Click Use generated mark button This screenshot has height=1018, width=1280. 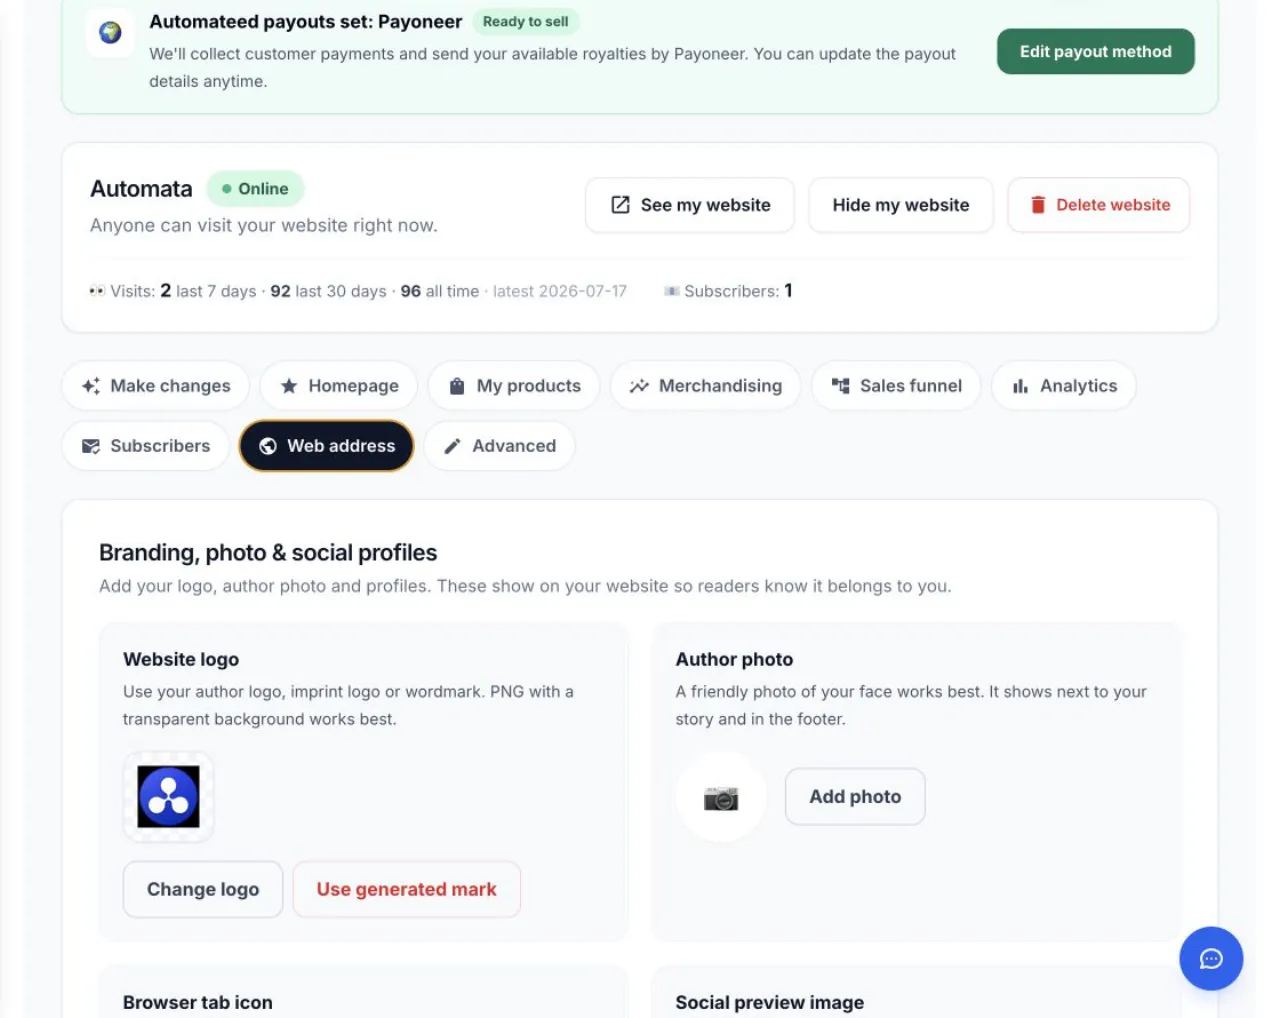pos(407,889)
